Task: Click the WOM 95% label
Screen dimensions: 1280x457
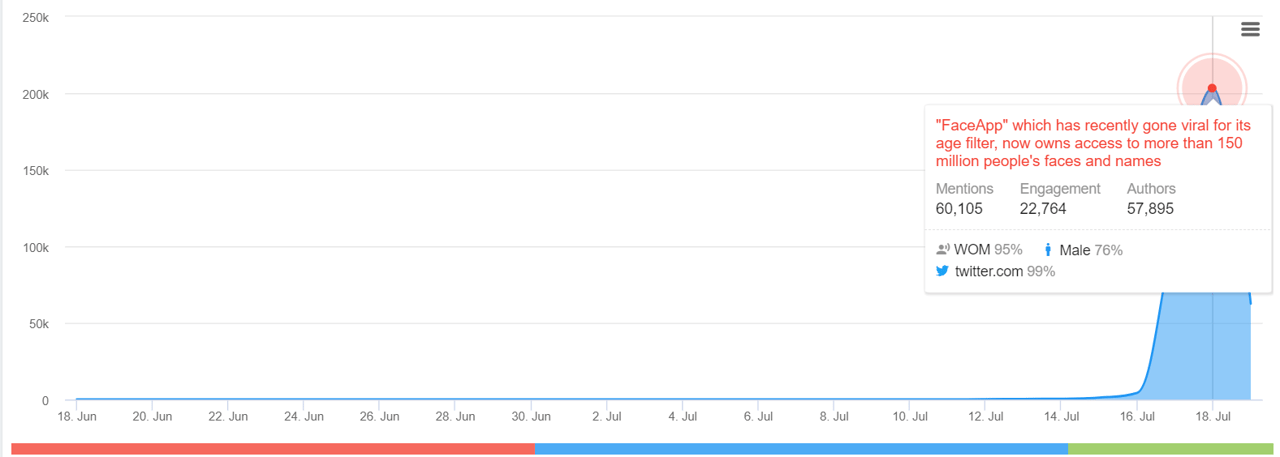Action: pos(989,250)
